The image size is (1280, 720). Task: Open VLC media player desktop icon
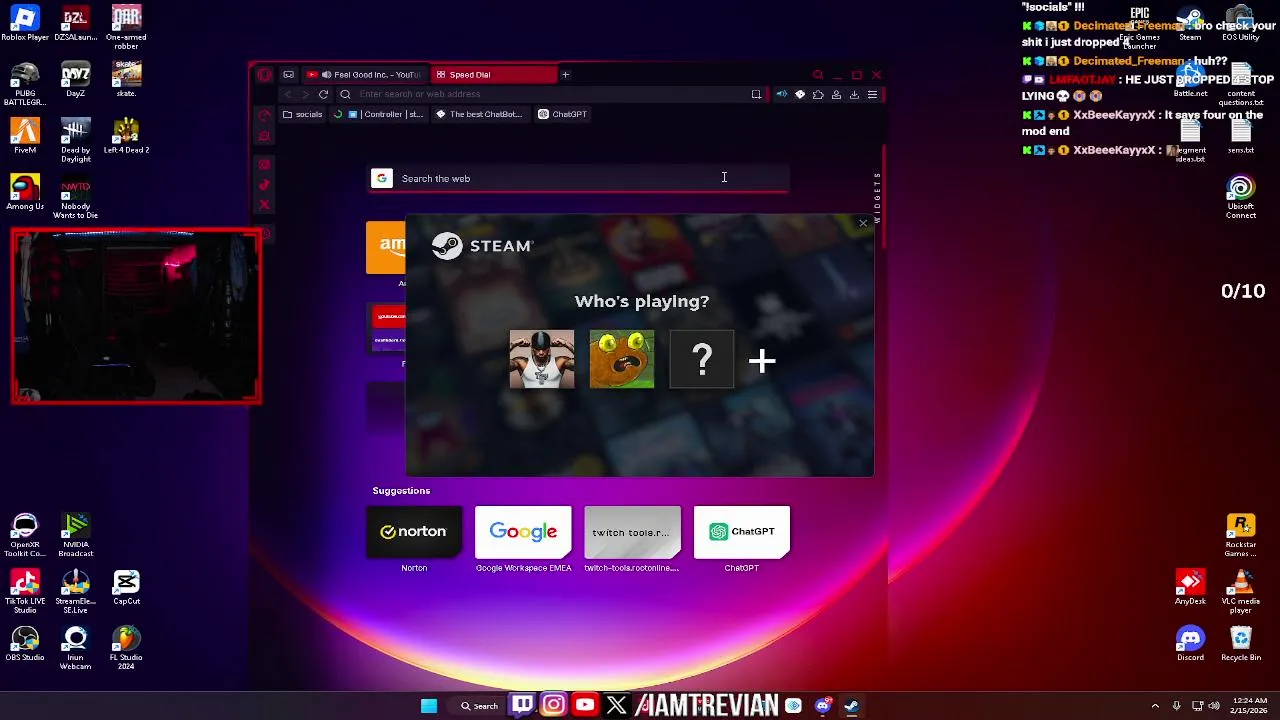1241,592
